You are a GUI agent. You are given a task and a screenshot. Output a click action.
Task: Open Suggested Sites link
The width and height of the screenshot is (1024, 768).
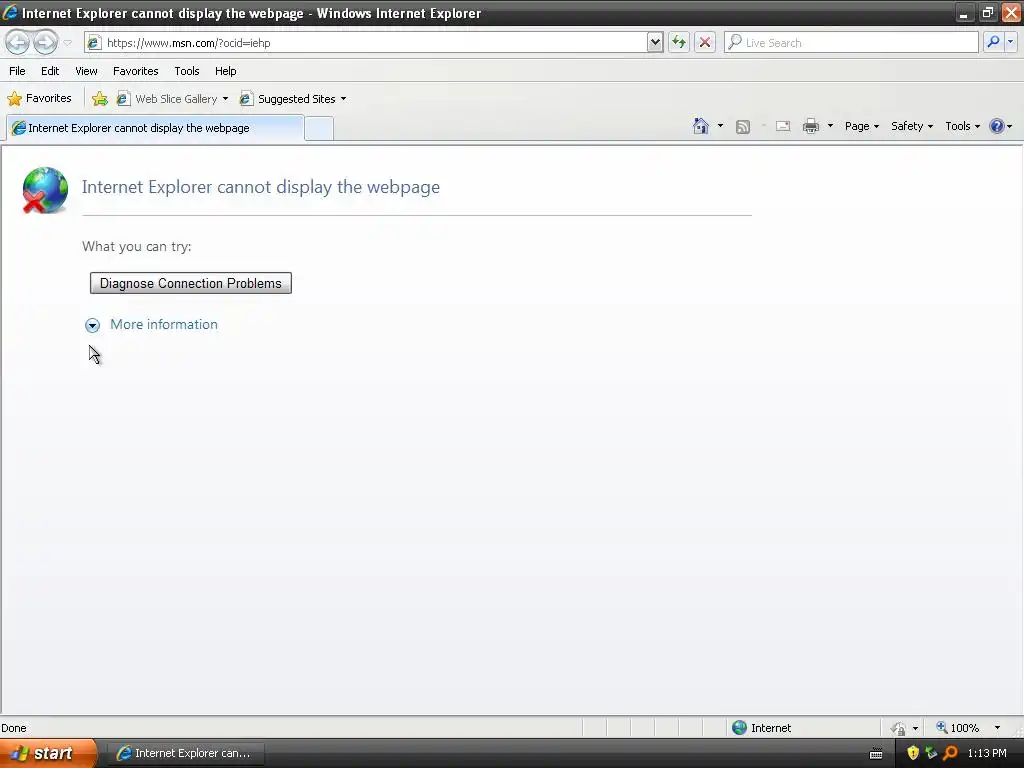(x=288, y=99)
